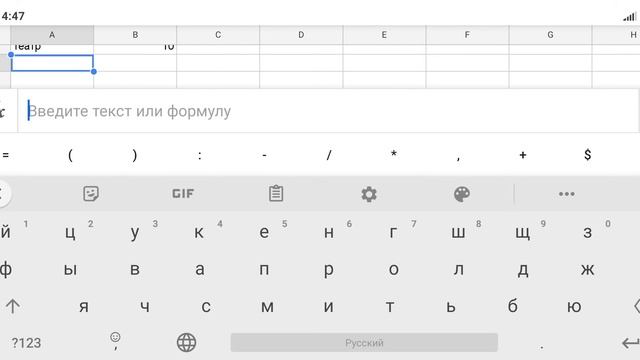Select column B header

point(135,35)
